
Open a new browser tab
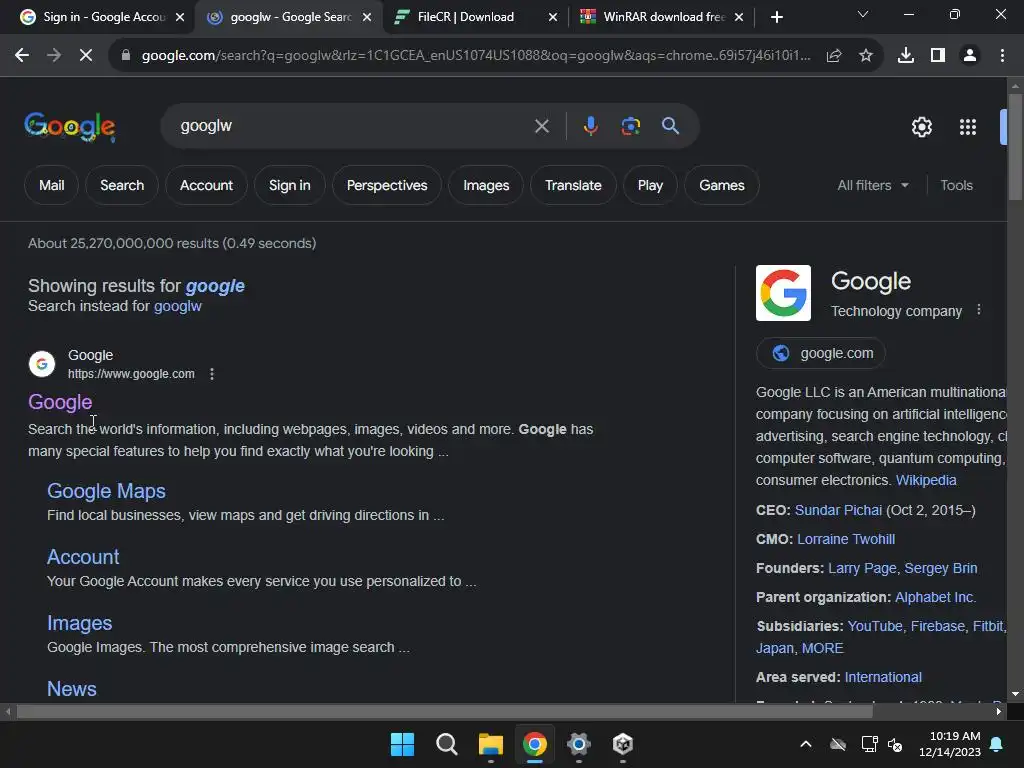(776, 17)
